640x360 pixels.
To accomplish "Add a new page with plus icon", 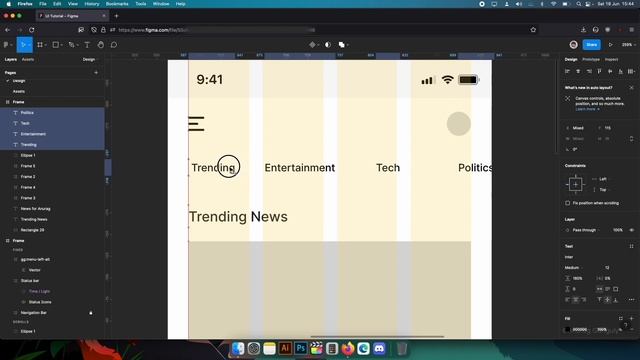I will 96,73.
